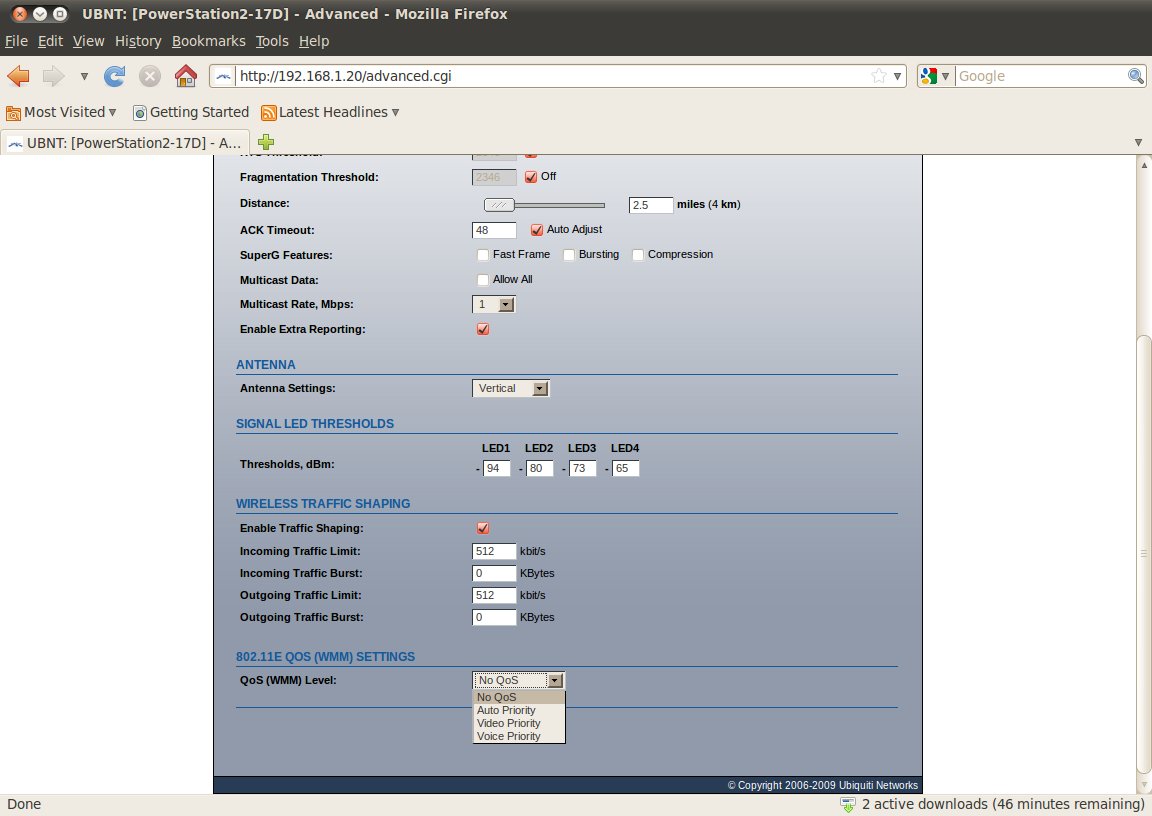This screenshot has height=816, width=1152.
Task: Enable SuperG Bursting checkbox
Action: (x=569, y=255)
